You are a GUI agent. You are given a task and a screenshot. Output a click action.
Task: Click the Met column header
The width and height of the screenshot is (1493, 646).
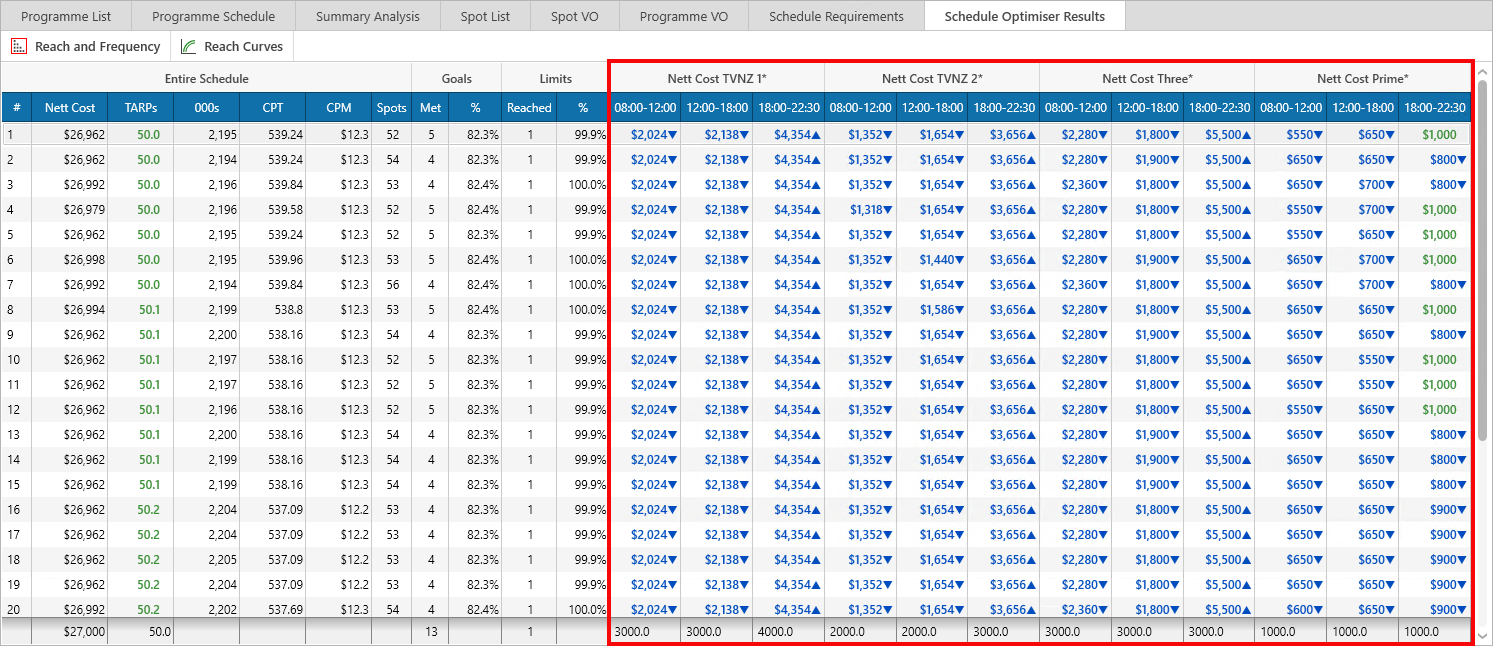[x=430, y=108]
